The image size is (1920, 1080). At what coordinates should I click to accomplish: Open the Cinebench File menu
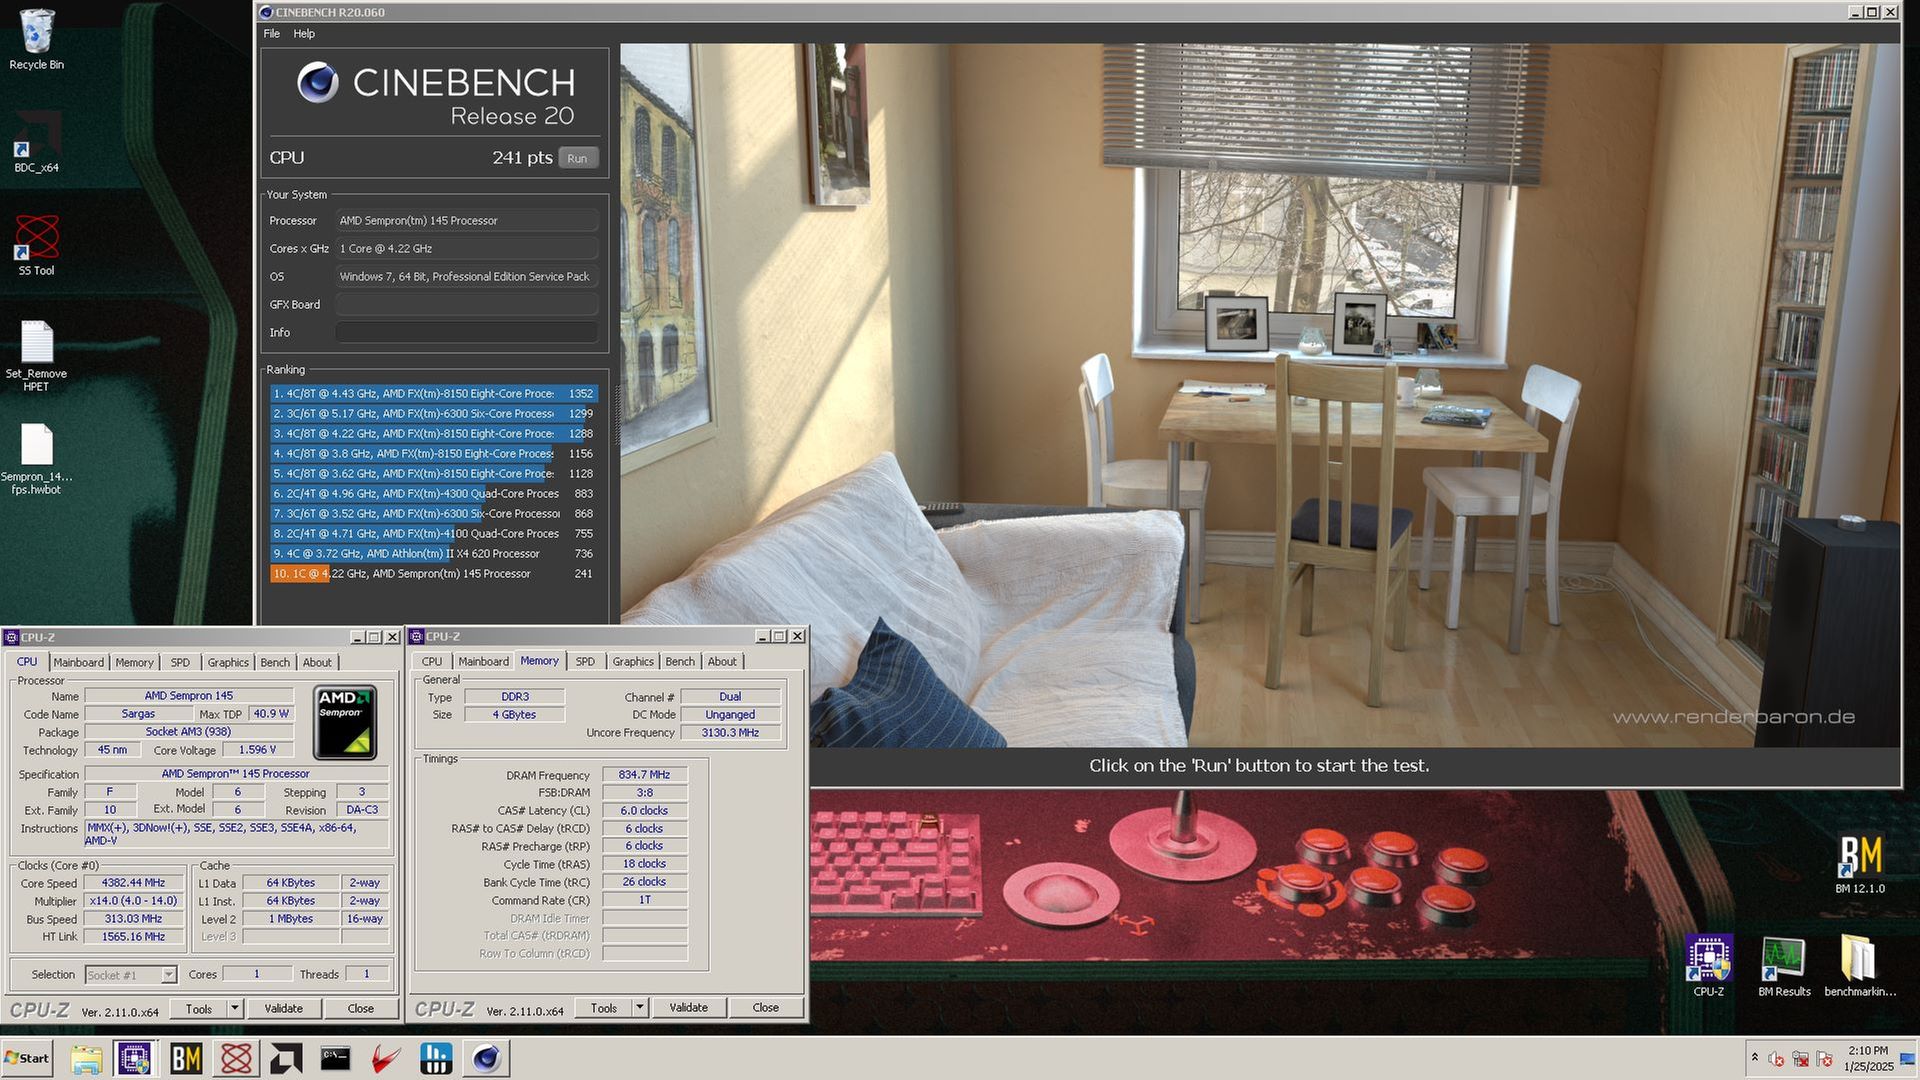click(x=271, y=33)
